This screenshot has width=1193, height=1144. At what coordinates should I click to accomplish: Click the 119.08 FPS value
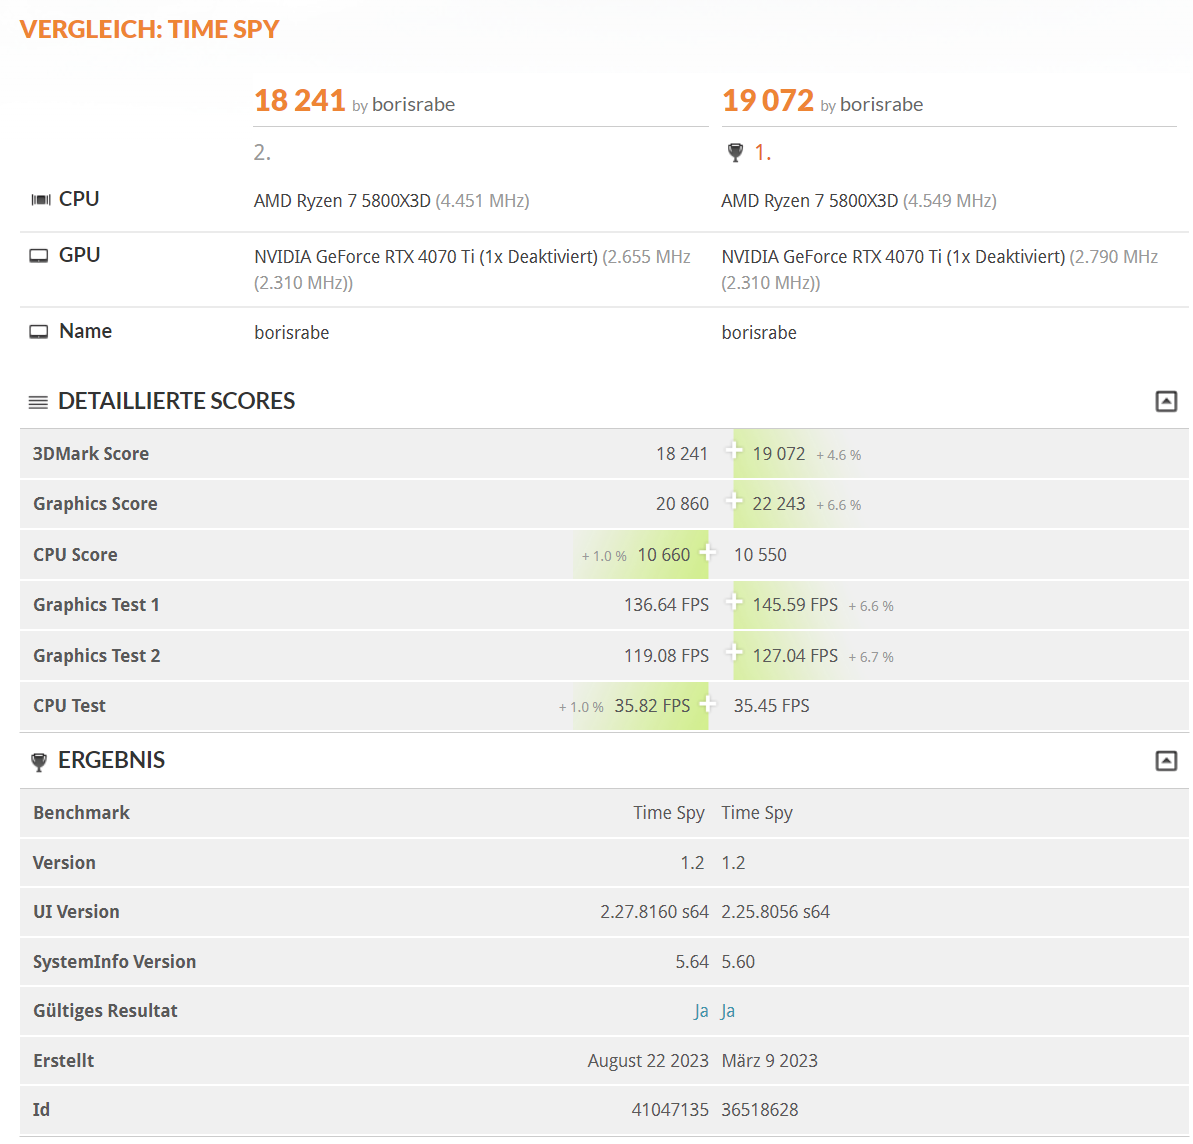pos(666,656)
